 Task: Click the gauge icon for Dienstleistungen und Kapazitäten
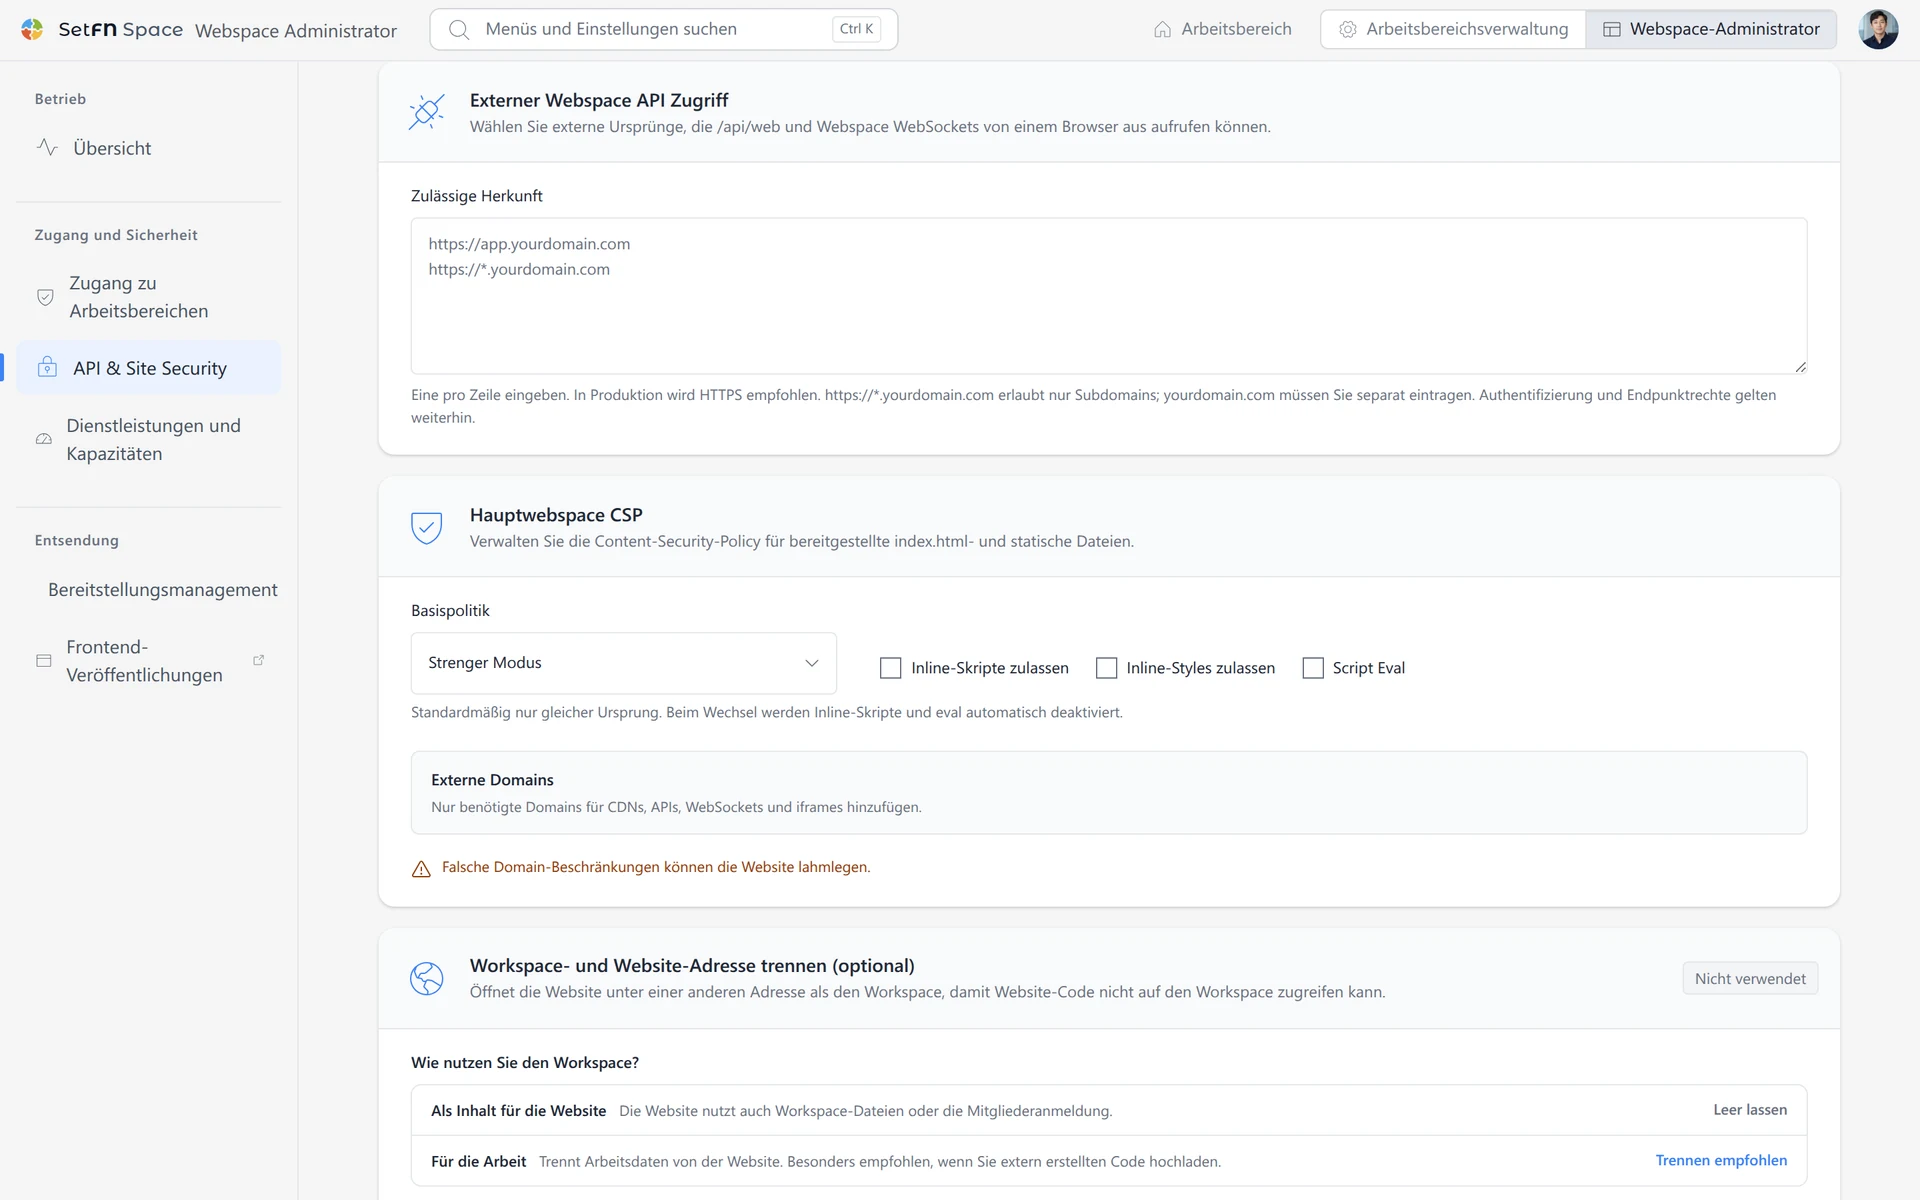[44, 440]
